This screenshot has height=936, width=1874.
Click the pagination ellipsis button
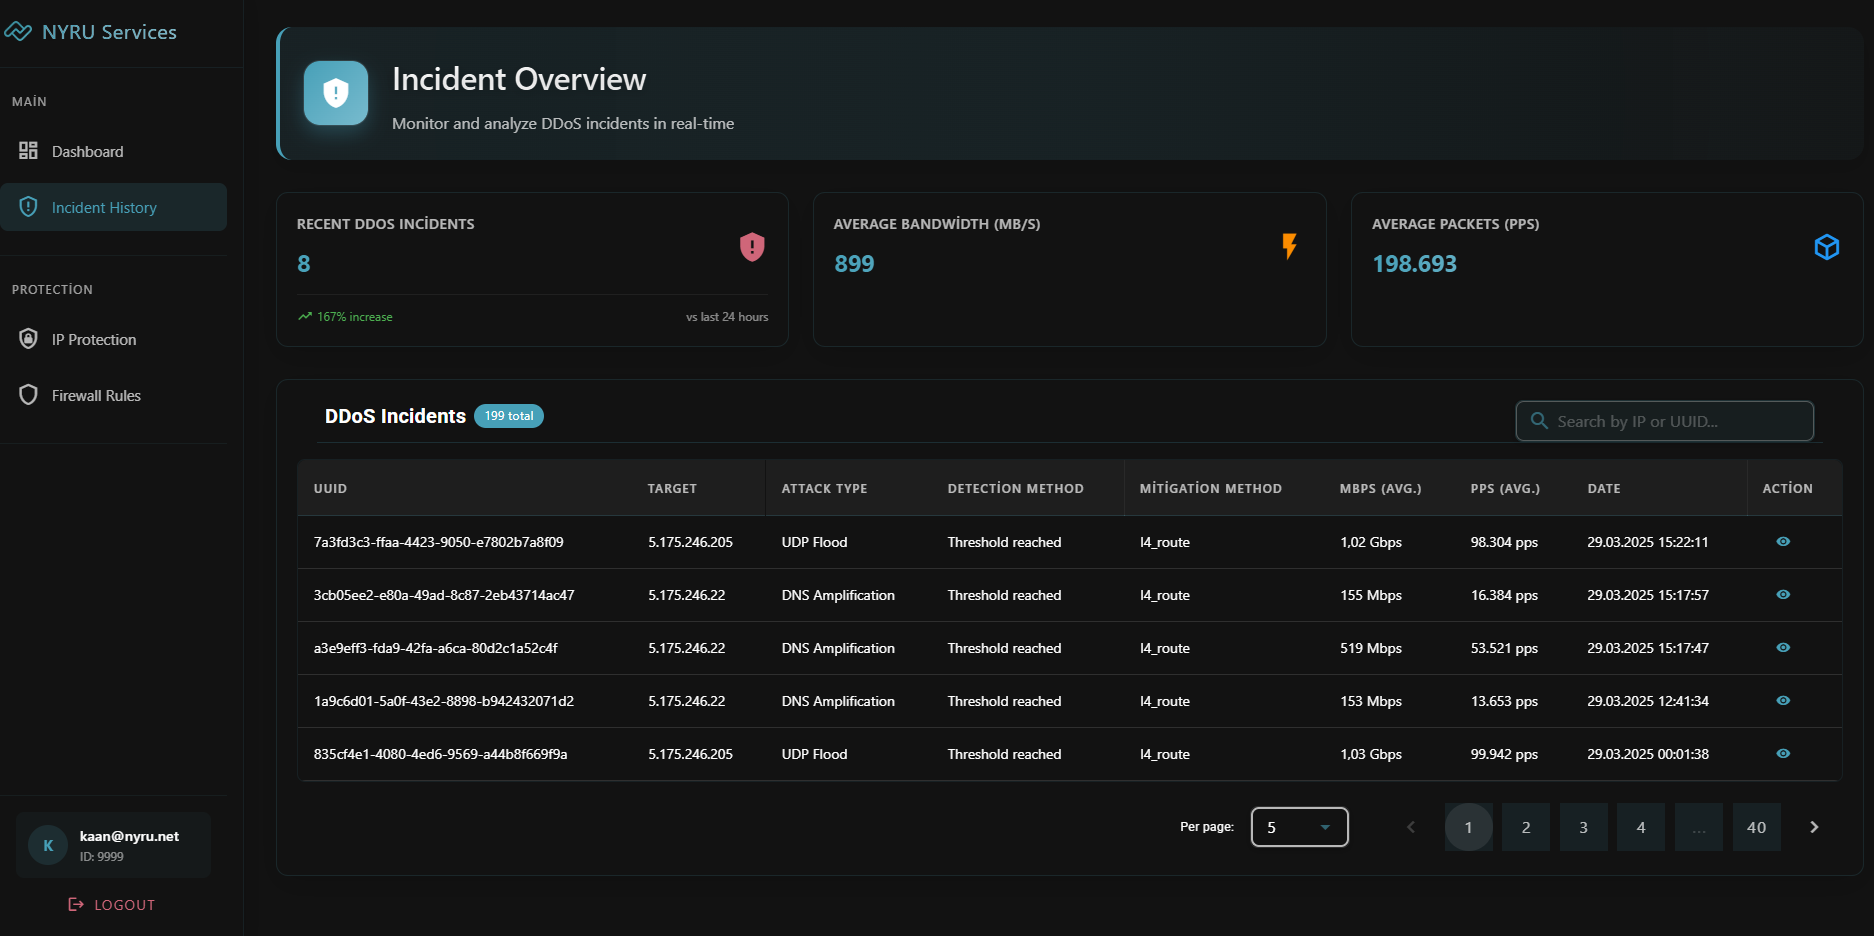click(1698, 827)
